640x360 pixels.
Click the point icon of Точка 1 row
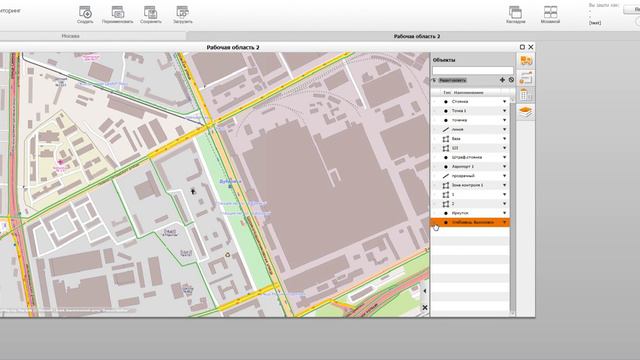446,111
